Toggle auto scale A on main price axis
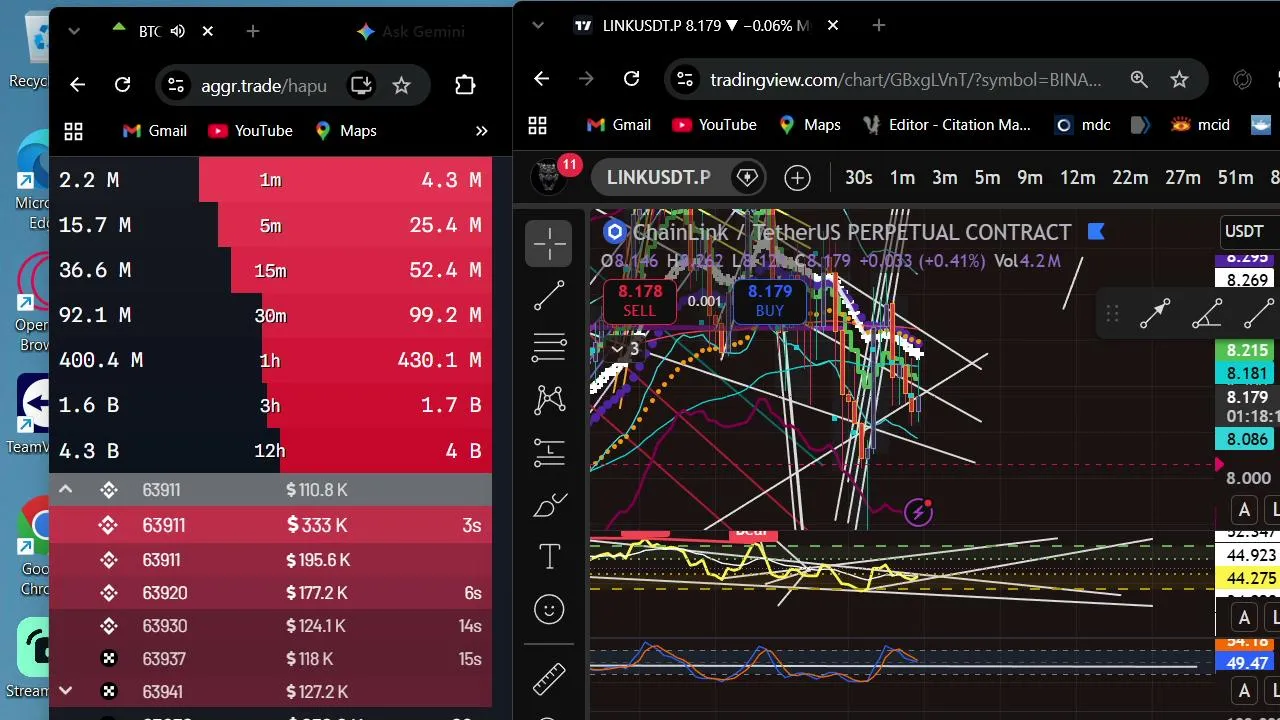This screenshot has height=720, width=1280. click(x=1244, y=510)
